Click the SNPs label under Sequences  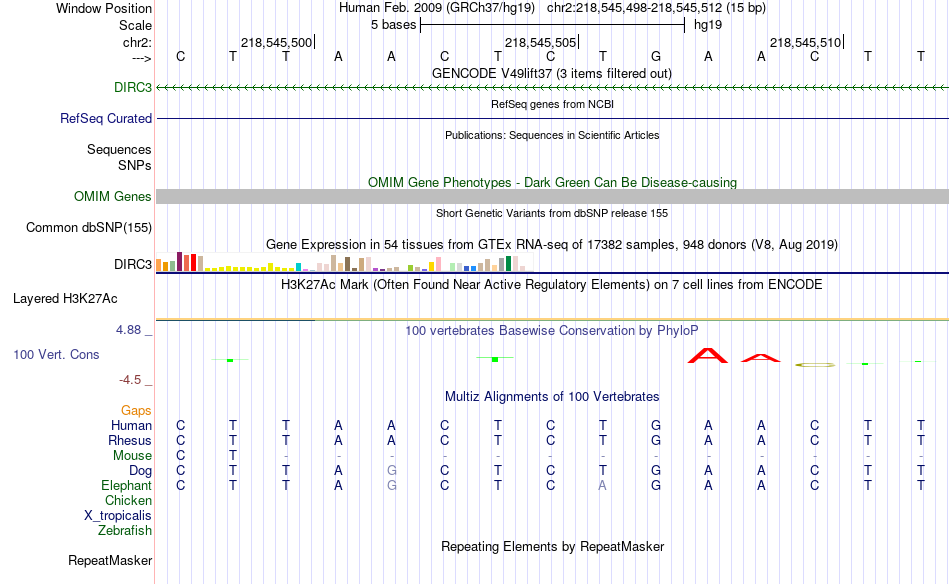[x=135, y=165]
